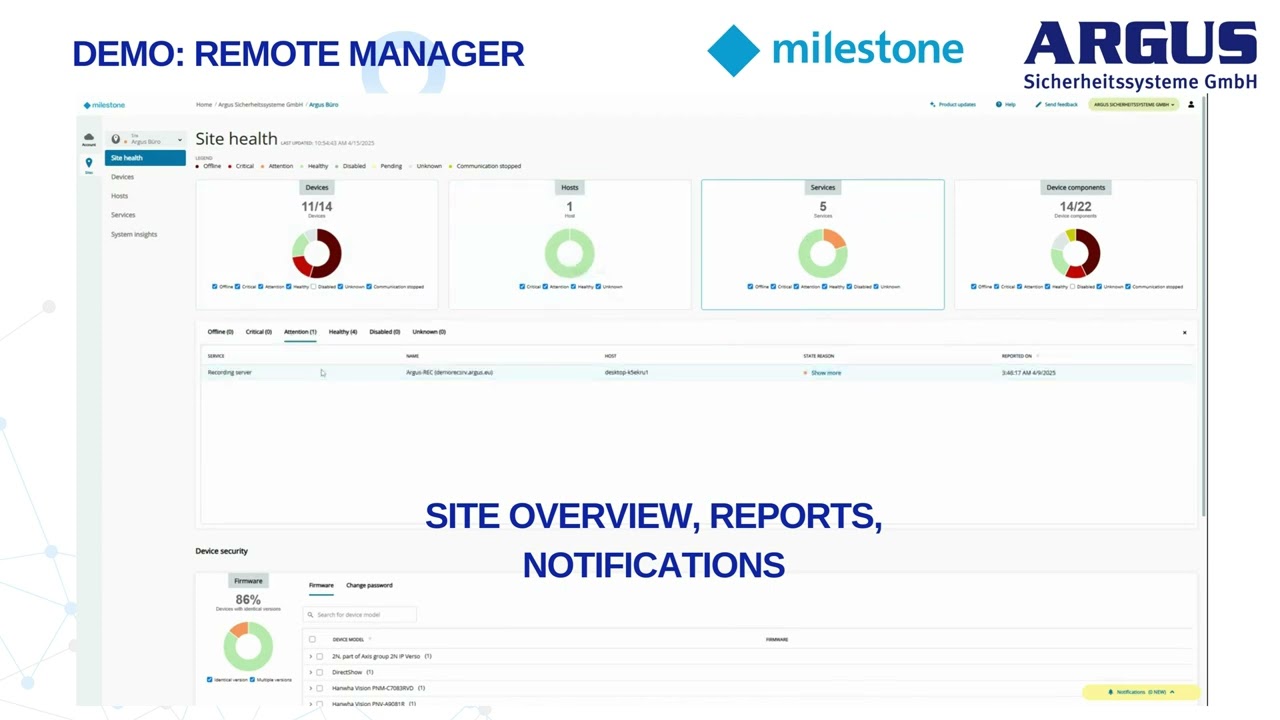Click the Device components donut chart
The height and width of the screenshot is (720, 1280).
1076,252
